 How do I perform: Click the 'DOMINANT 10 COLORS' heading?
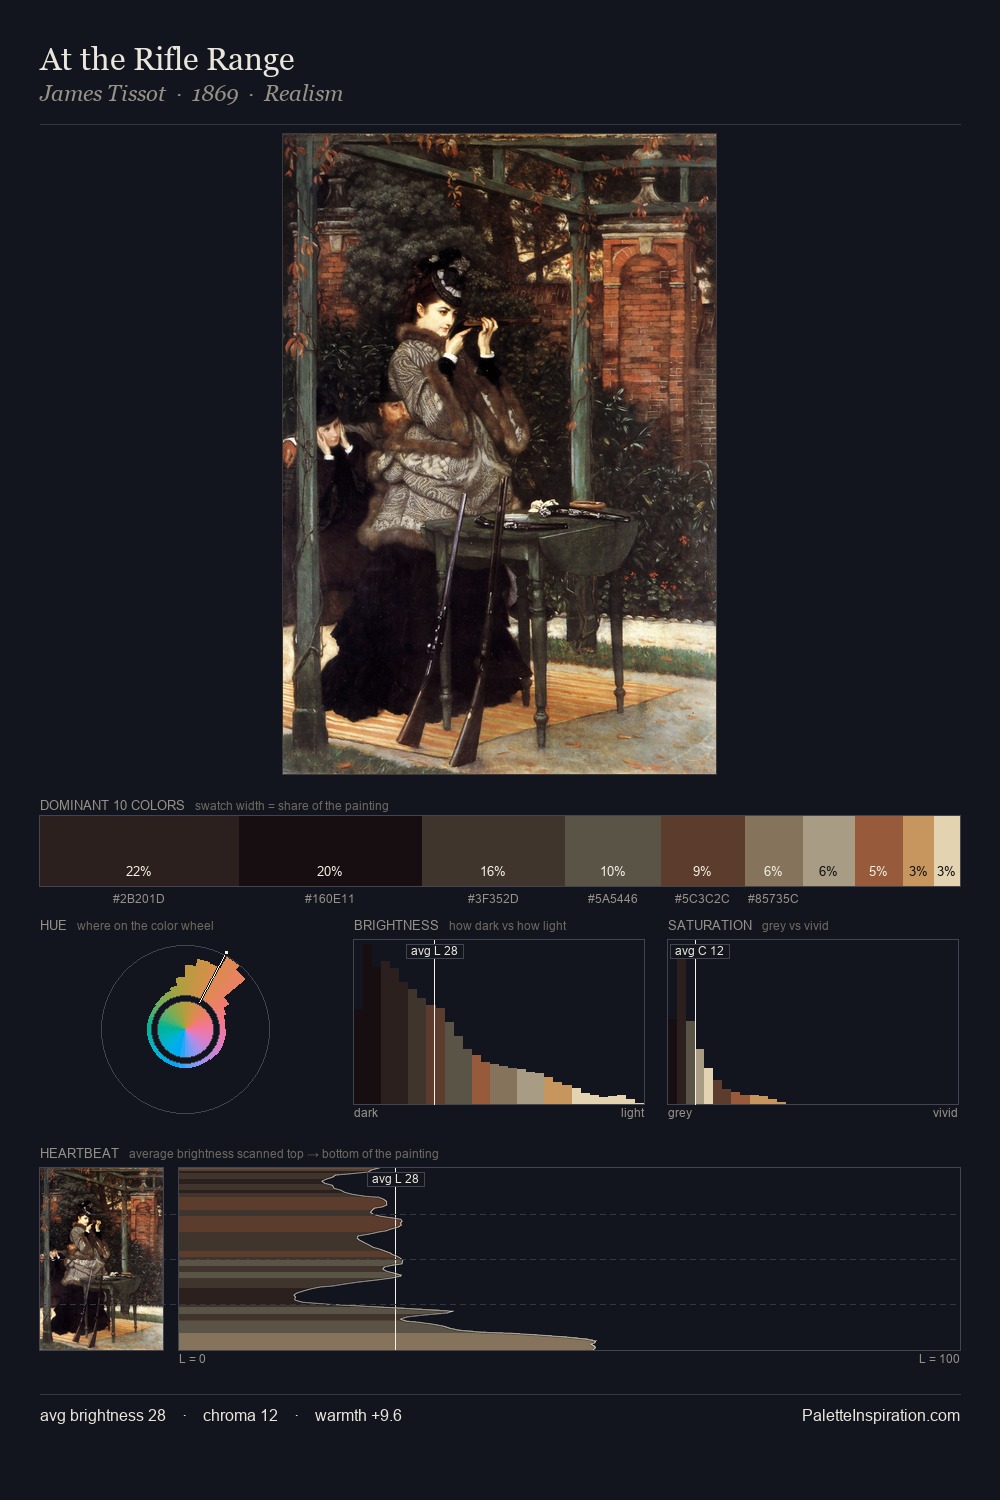click(112, 805)
